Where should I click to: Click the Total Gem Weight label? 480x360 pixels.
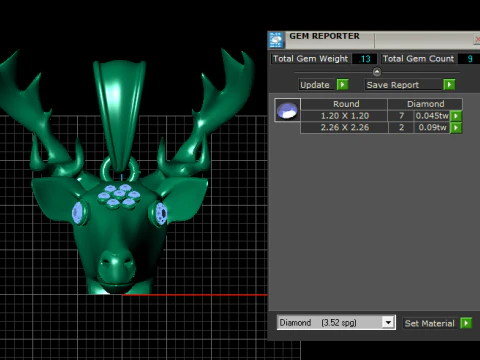pos(310,59)
